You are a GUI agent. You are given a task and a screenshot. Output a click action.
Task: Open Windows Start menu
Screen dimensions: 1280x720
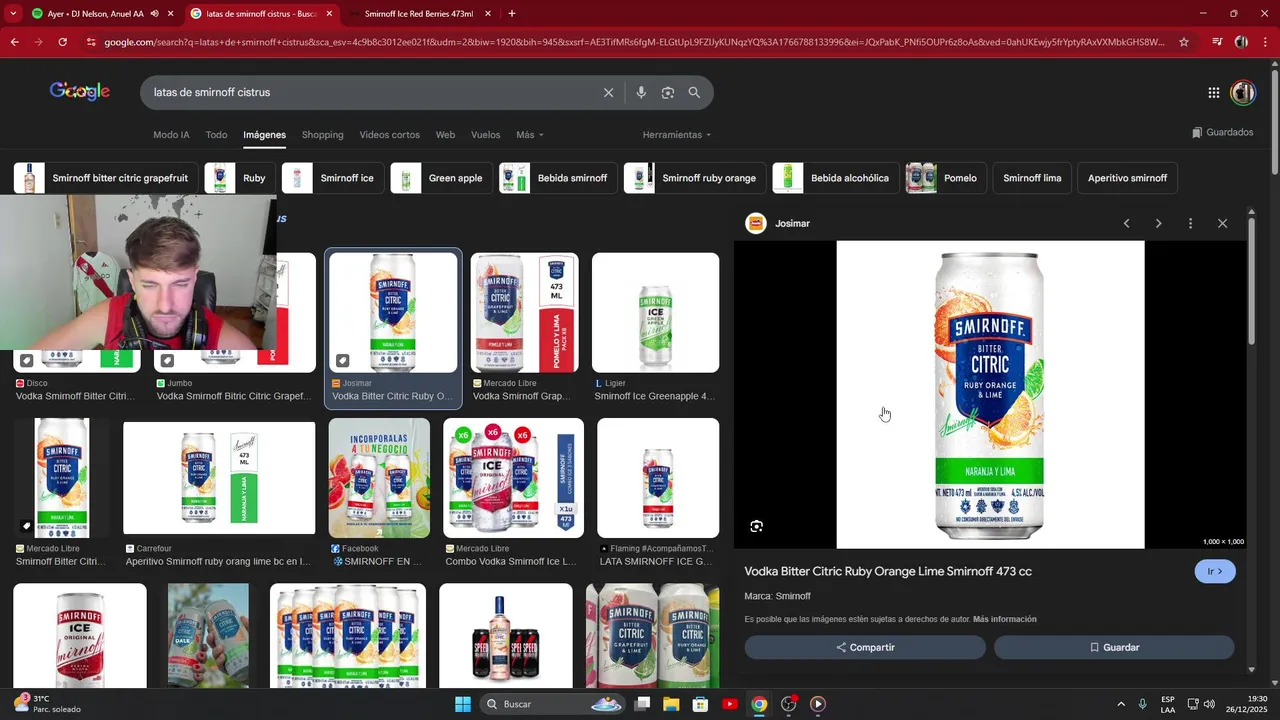[x=463, y=704]
